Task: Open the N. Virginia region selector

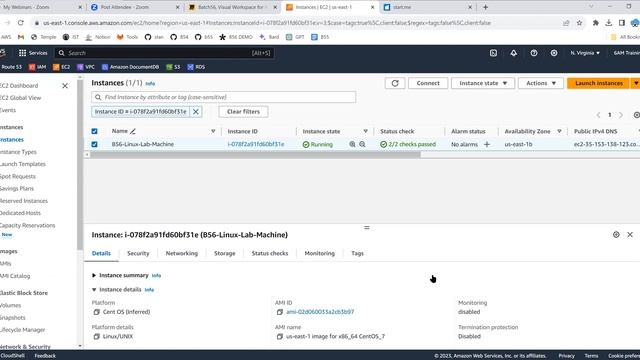Action: (x=585, y=53)
